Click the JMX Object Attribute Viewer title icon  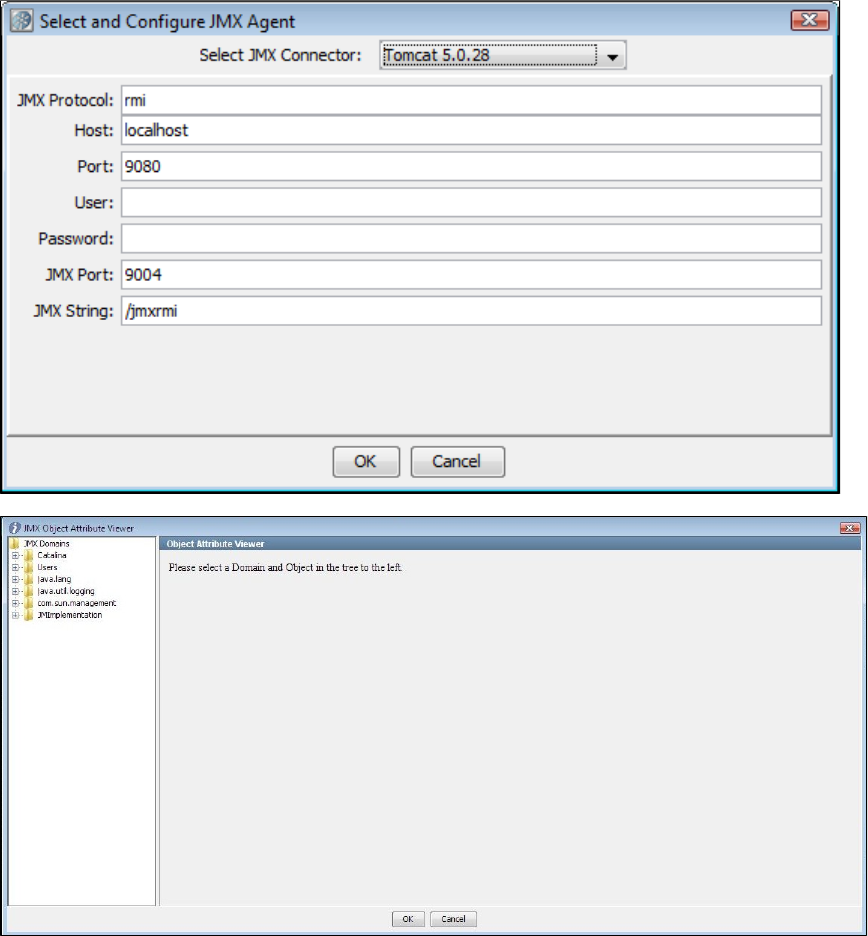click(x=14, y=528)
